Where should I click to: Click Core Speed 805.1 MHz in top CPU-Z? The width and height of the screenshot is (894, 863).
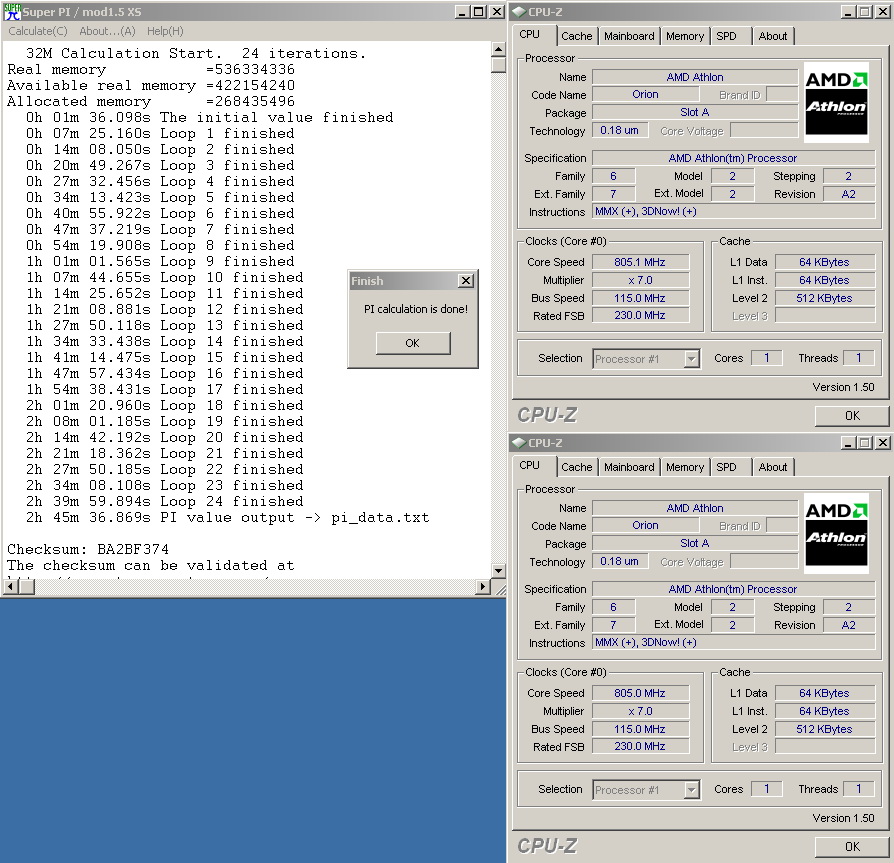pyautogui.click(x=640, y=262)
